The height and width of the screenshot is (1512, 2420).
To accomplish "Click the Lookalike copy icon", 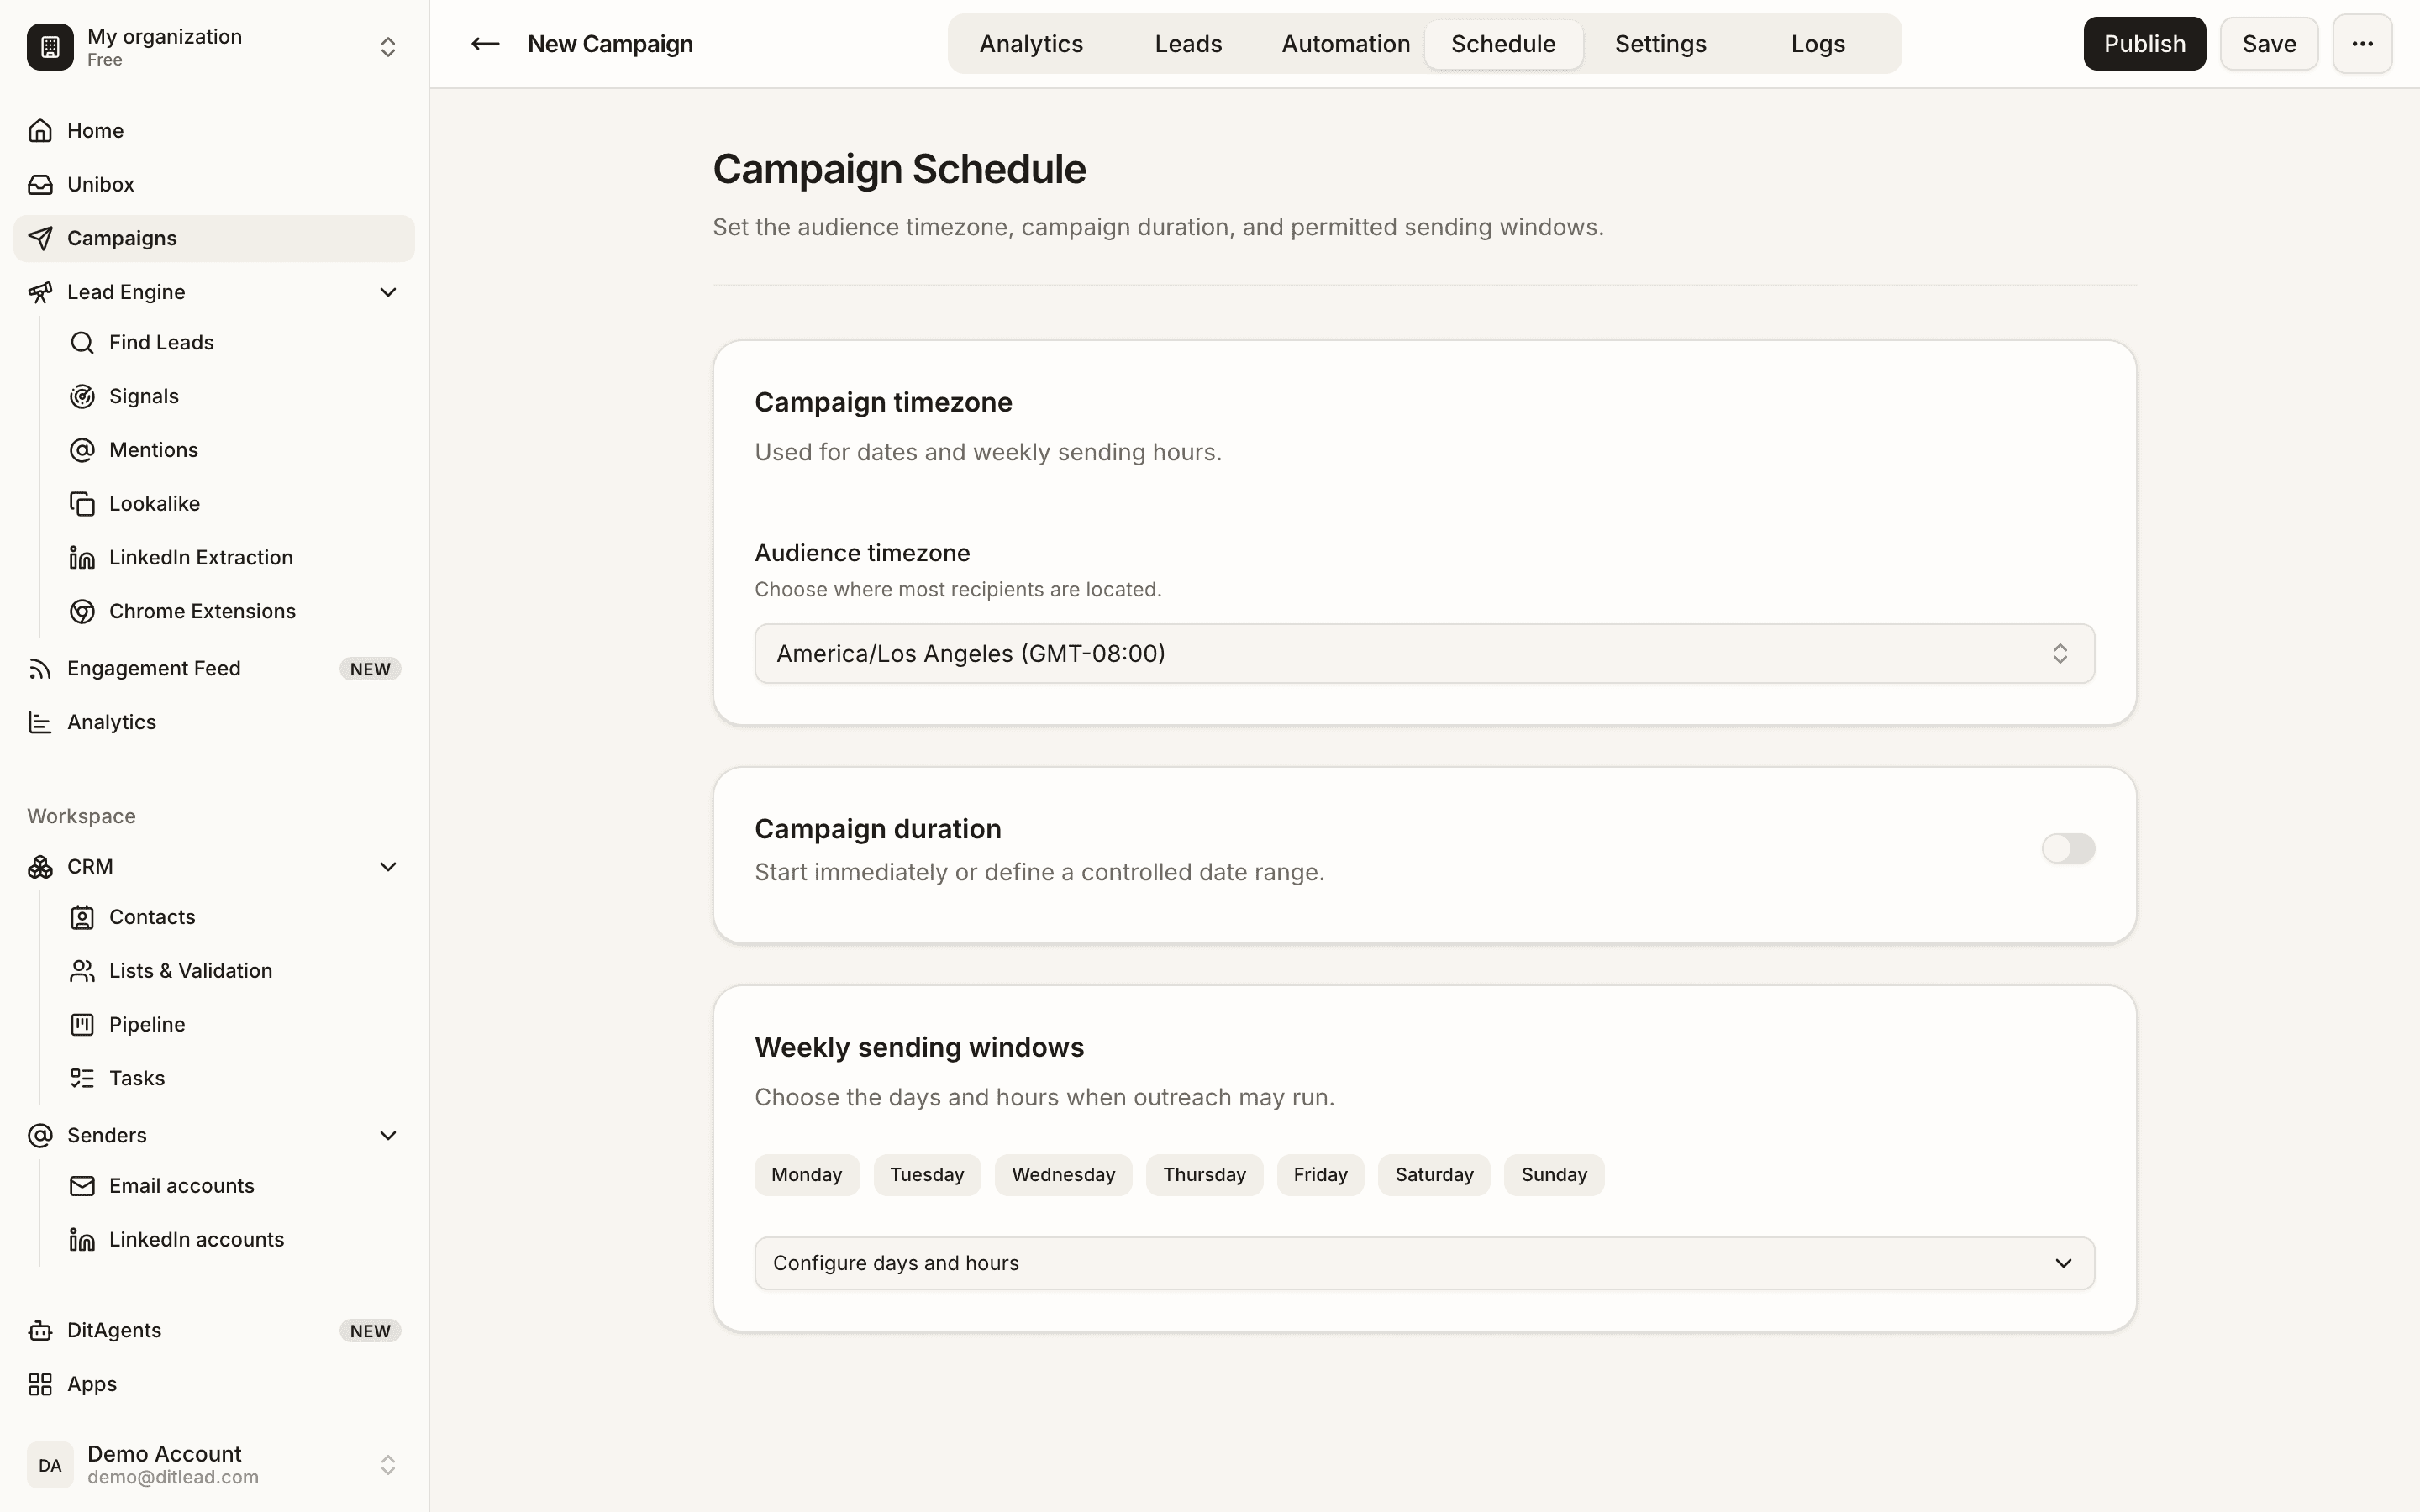I will coord(82,504).
